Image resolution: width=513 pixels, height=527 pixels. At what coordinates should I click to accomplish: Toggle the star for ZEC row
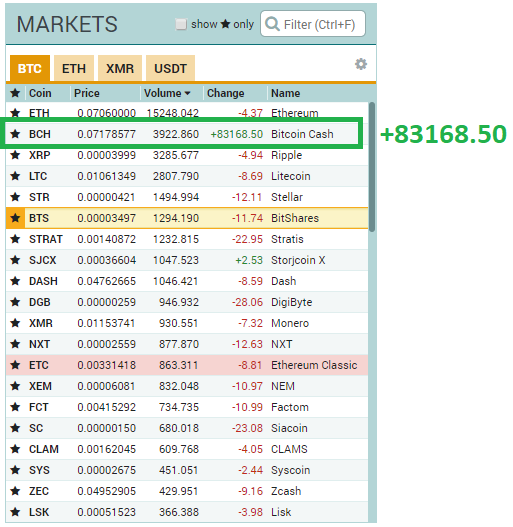(x=15, y=491)
